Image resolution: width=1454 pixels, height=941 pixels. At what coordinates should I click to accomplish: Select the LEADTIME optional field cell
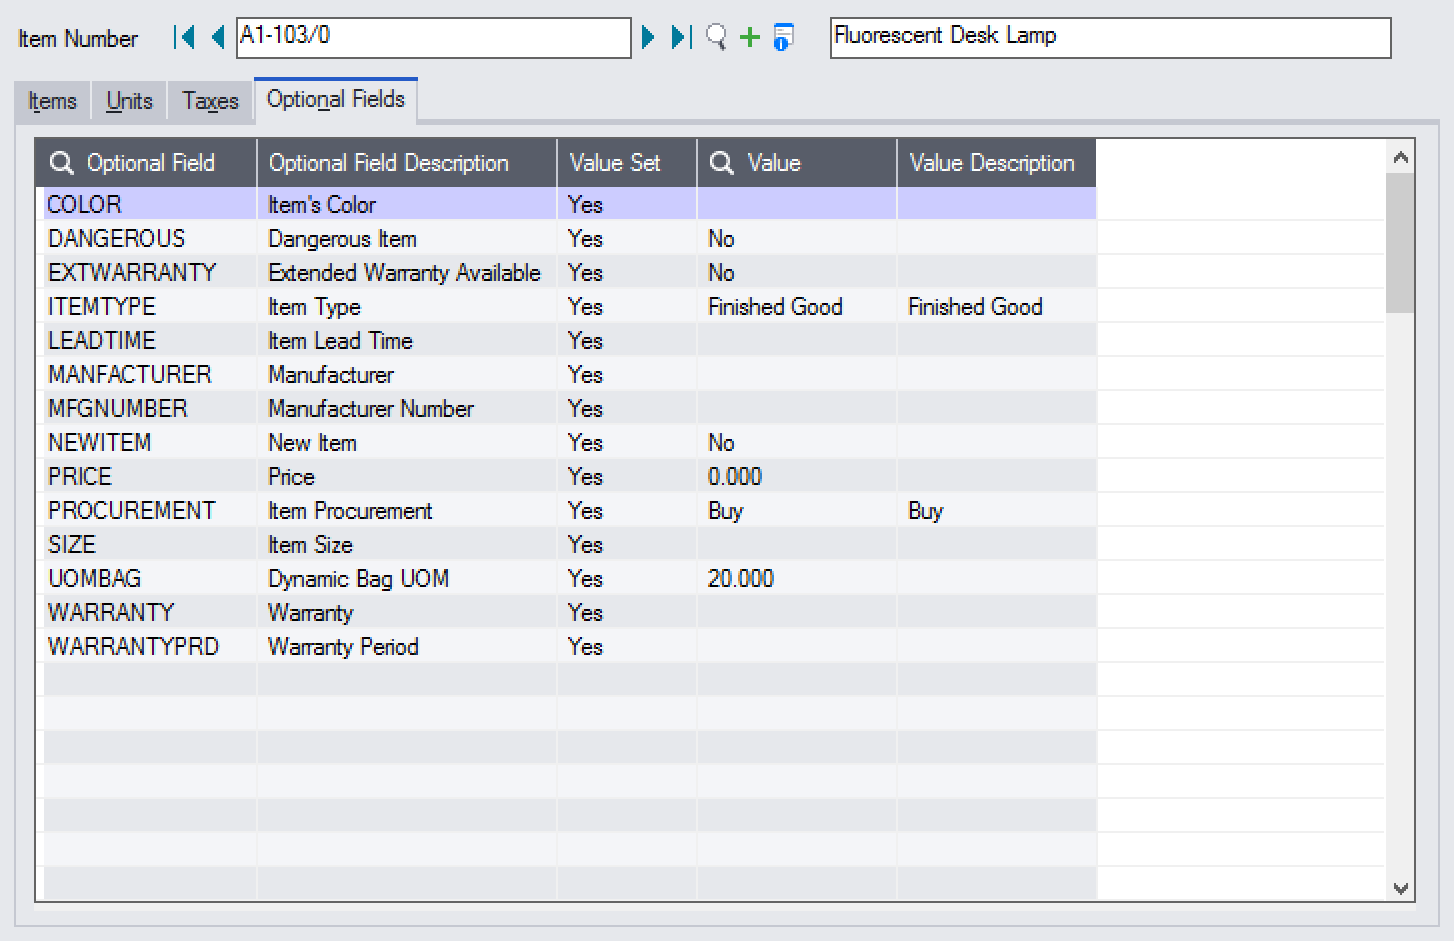point(150,340)
